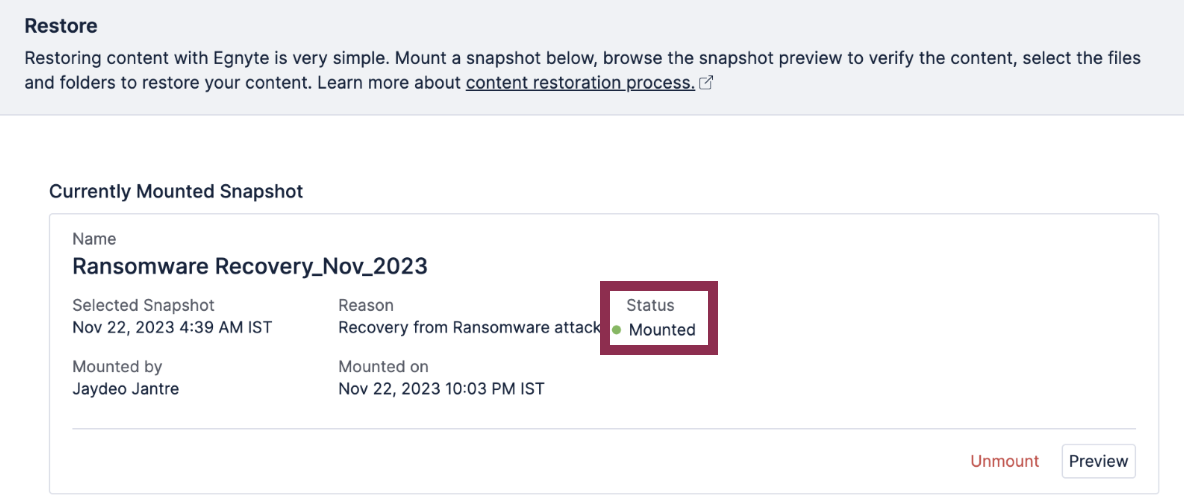Click the Restore heading
This screenshot has width=1184, height=502.
pyautogui.click(x=61, y=26)
